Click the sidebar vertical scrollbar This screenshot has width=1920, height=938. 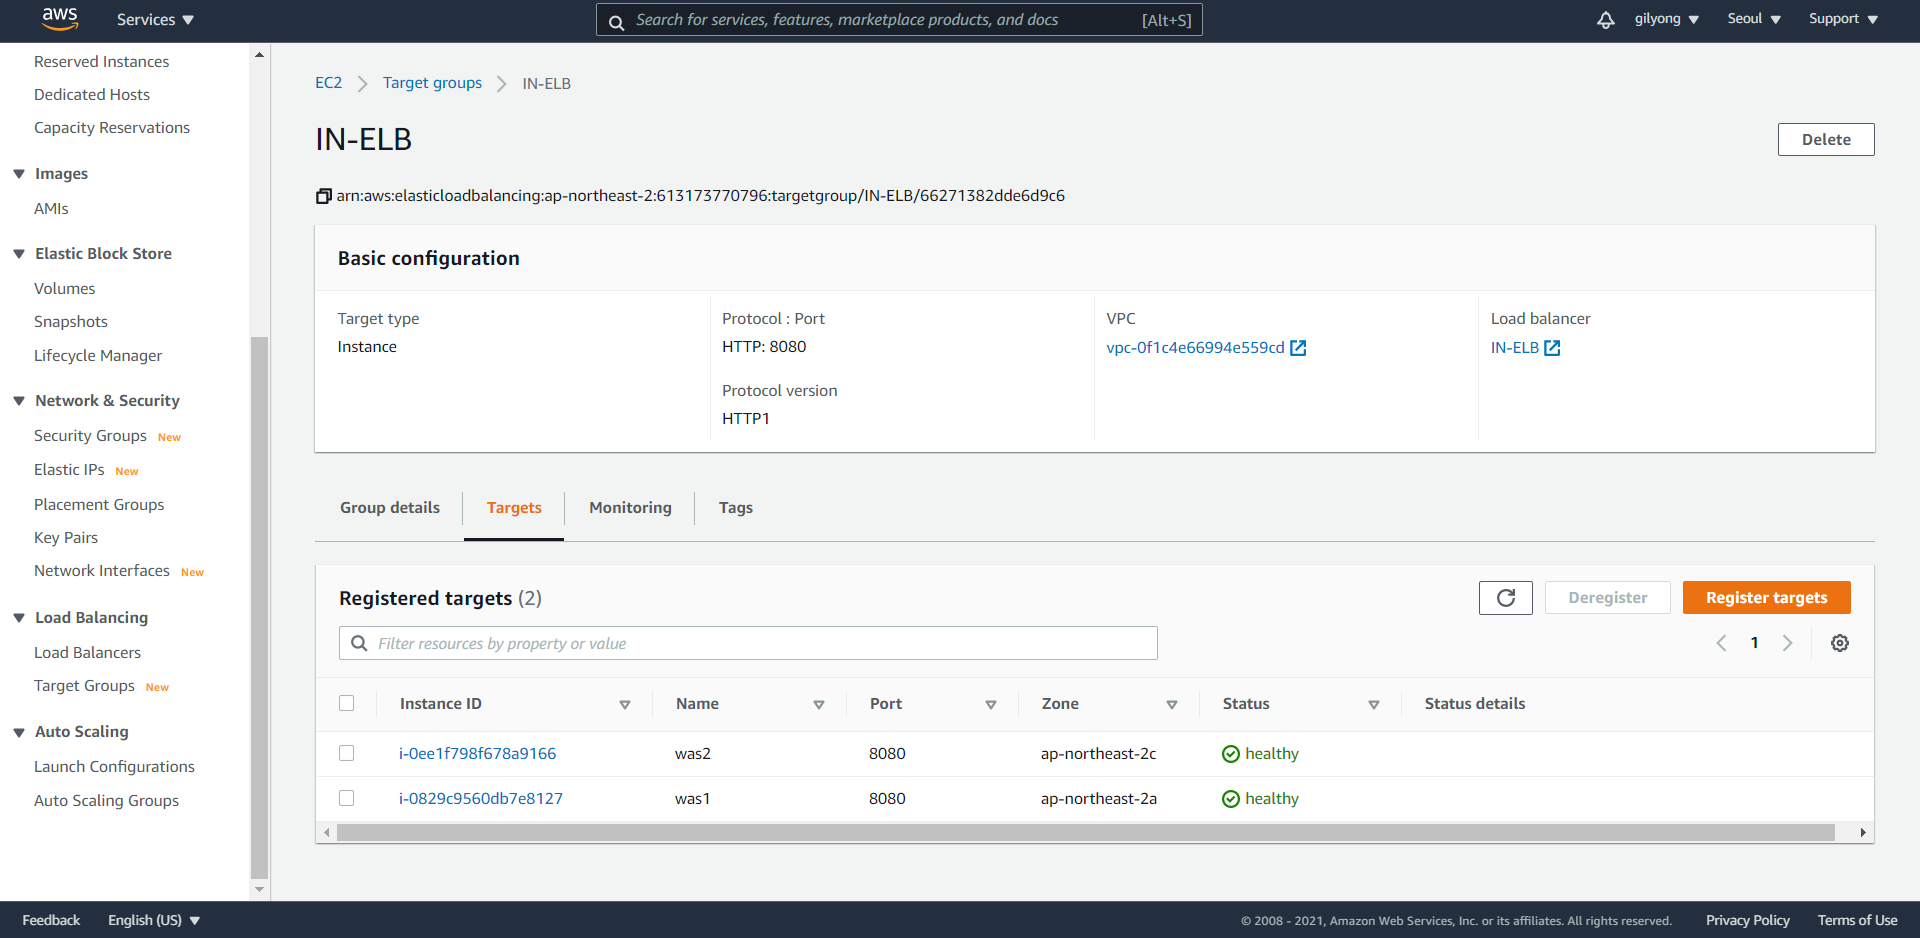[259, 607]
